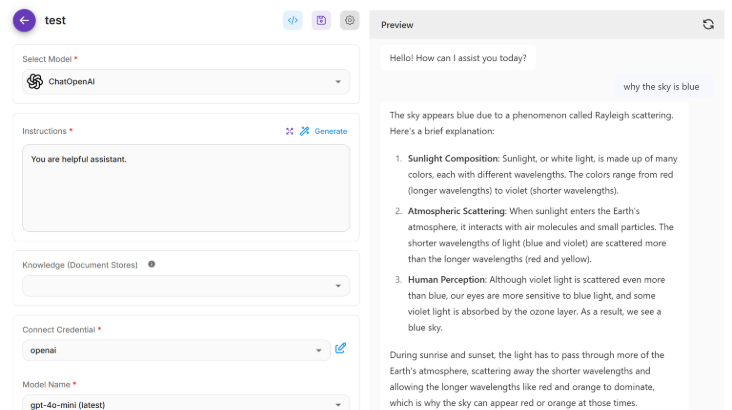Screen dimensions: 732x410
Task: Click the info icon beside Knowledge
Action: (151, 264)
